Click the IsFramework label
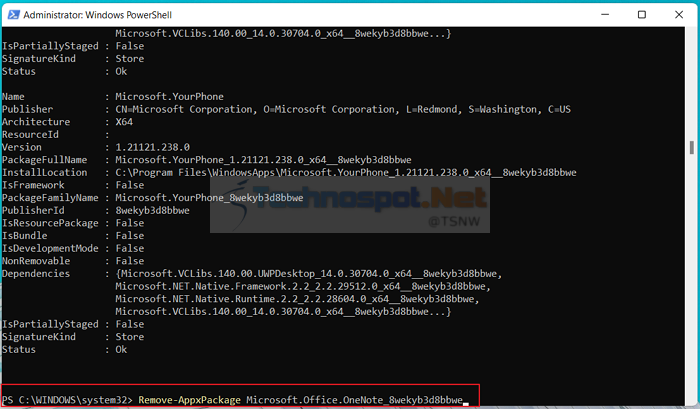The image size is (700, 409). tap(33, 185)
